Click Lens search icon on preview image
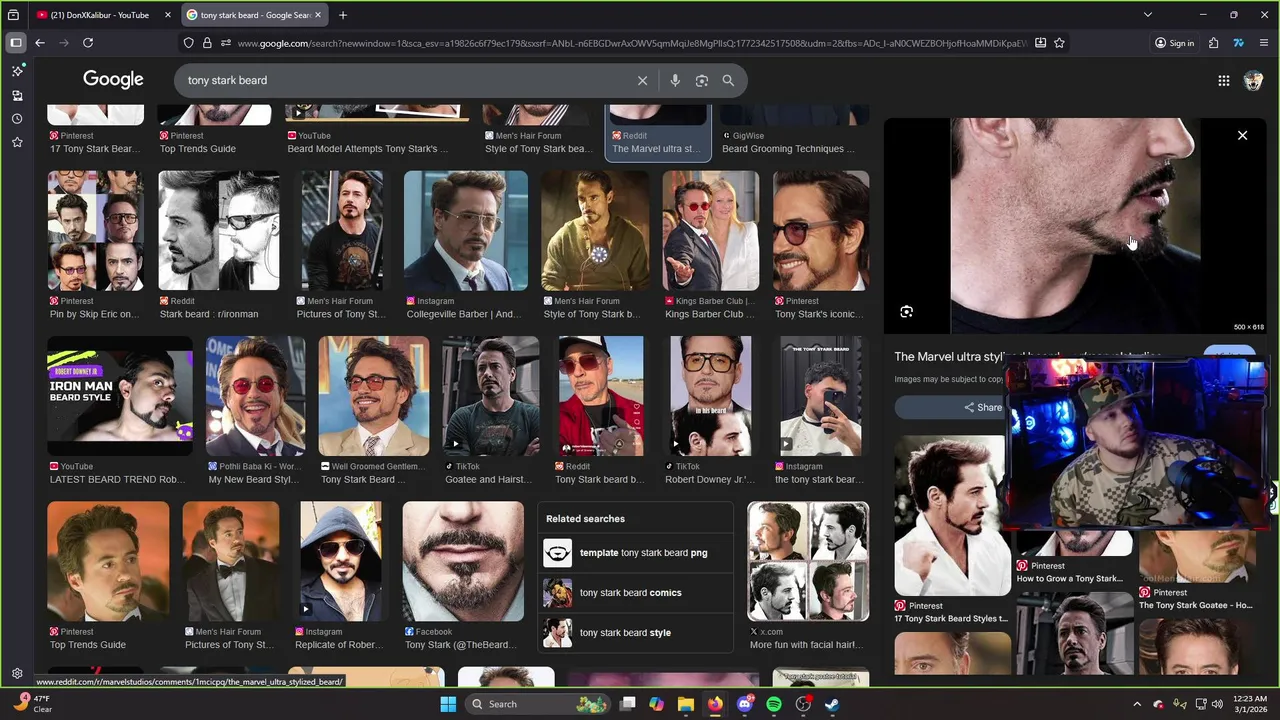 906,312
